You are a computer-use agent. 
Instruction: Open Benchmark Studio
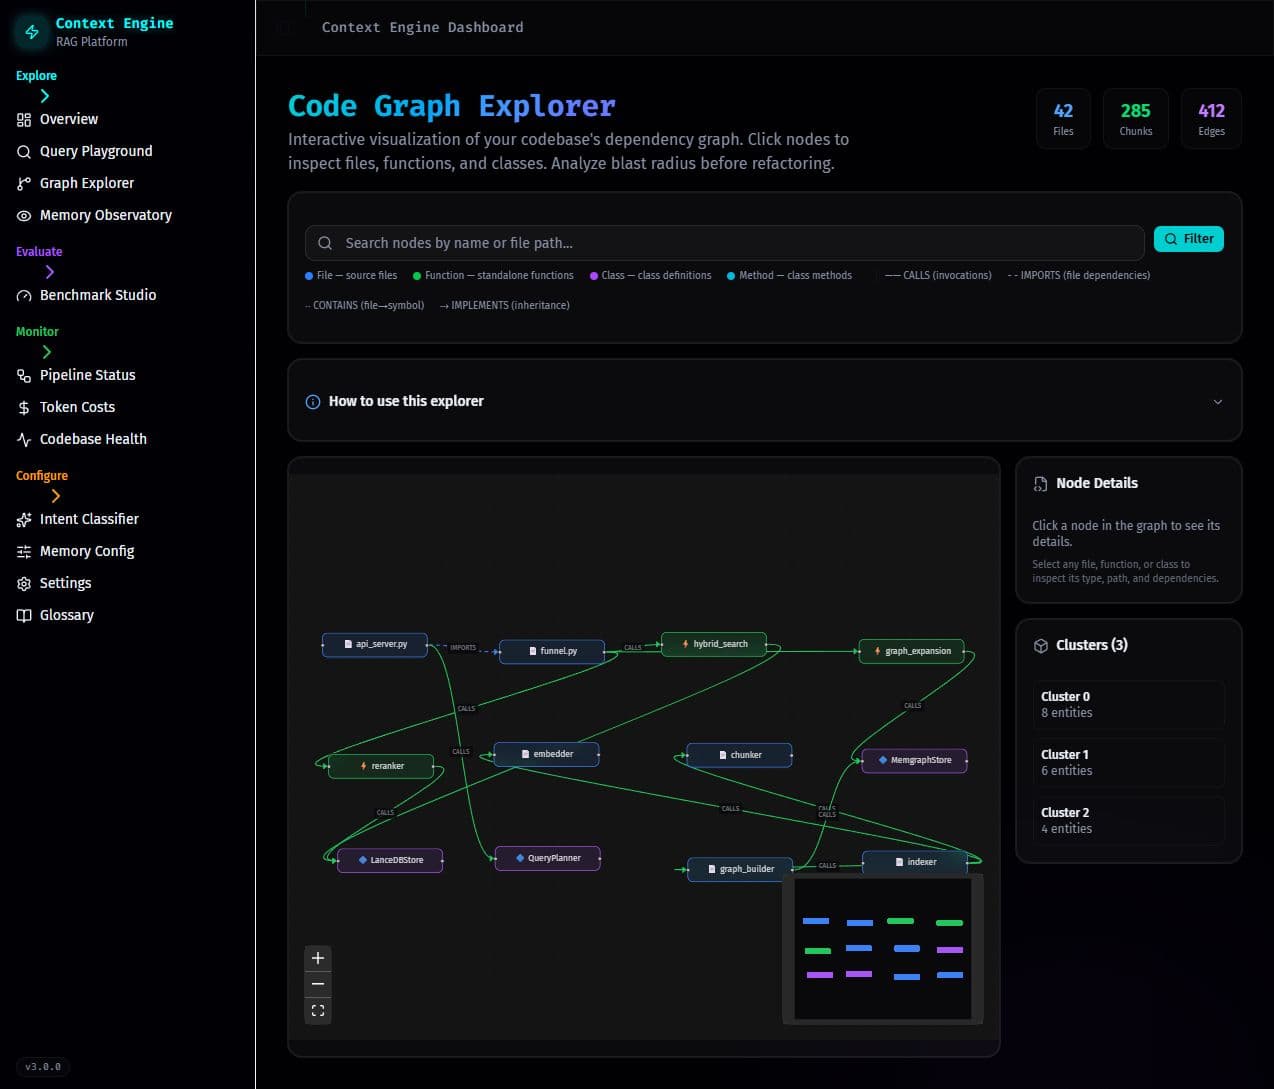tap(98, 295)
